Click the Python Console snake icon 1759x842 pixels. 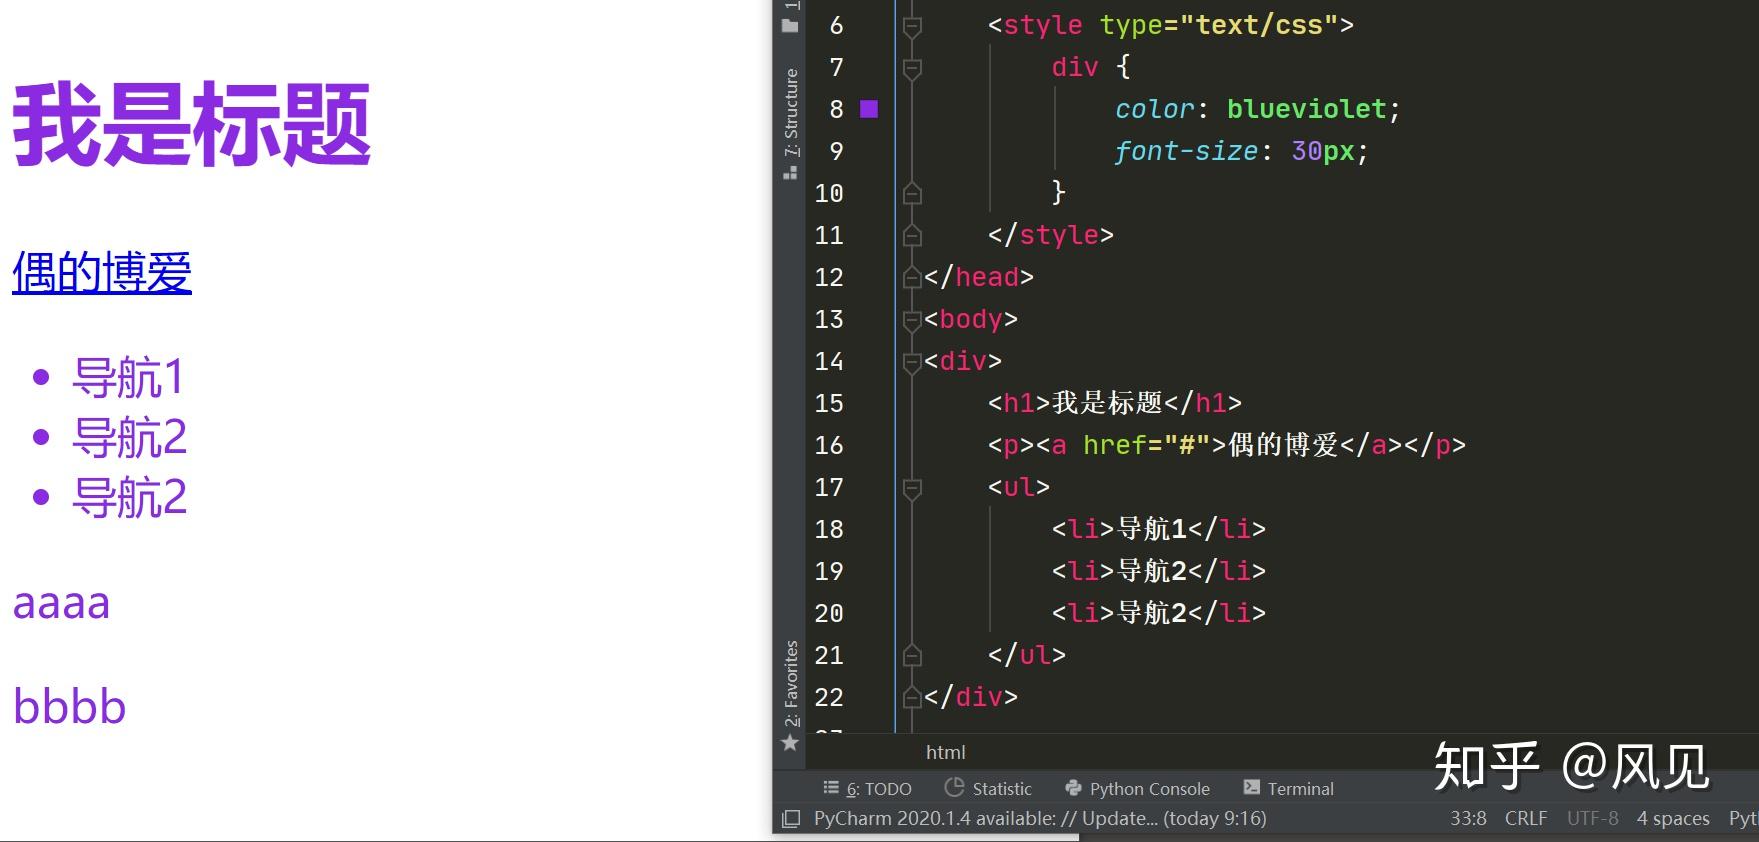point(1073,788)
